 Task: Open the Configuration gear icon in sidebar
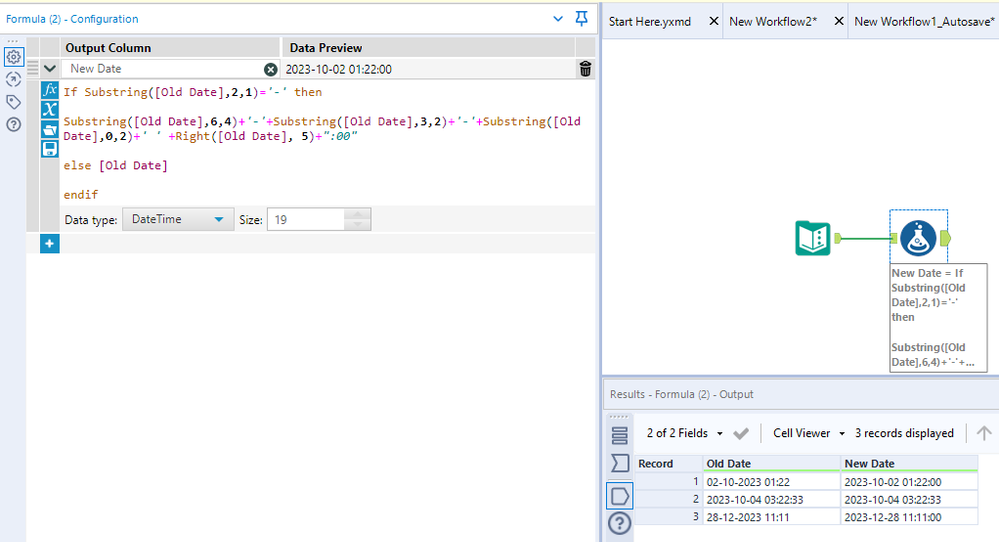13,57
